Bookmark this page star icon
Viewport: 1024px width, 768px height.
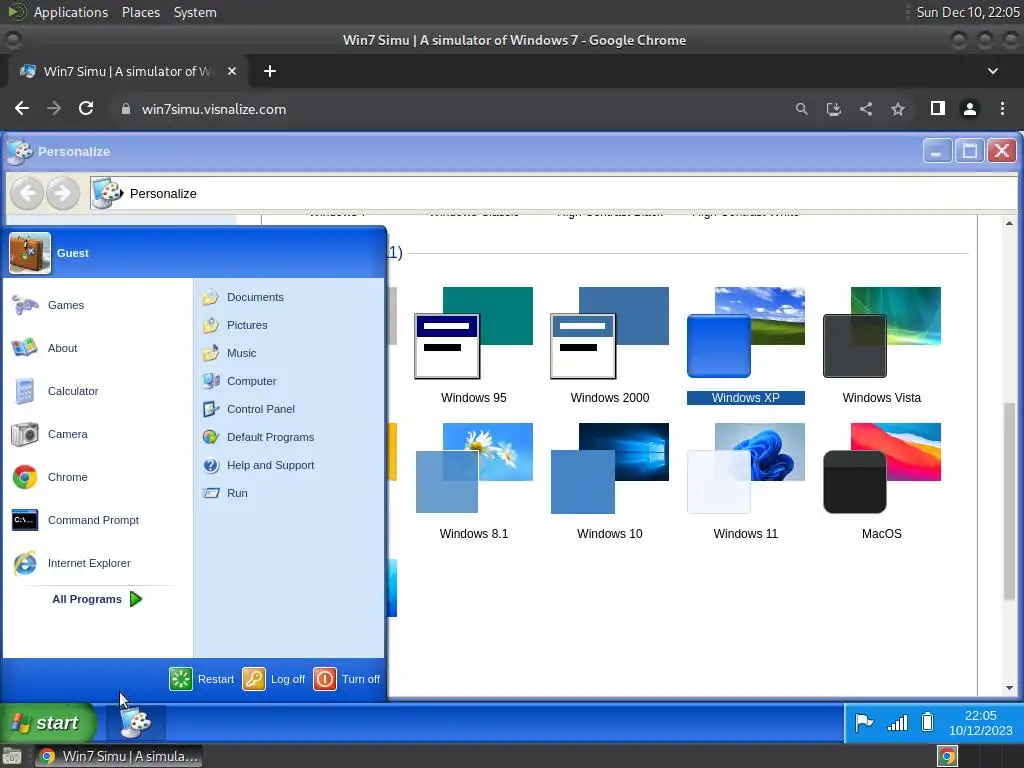[898, 109]
